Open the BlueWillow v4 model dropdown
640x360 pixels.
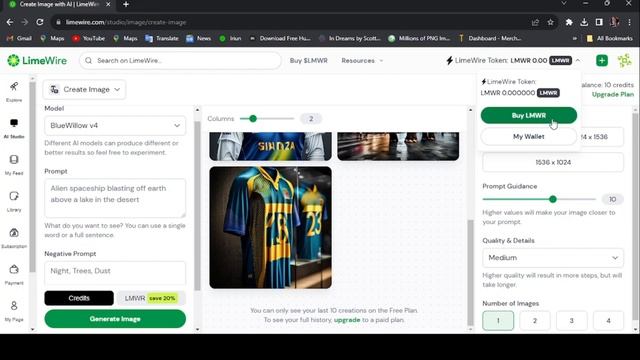[x=115, y=125]
